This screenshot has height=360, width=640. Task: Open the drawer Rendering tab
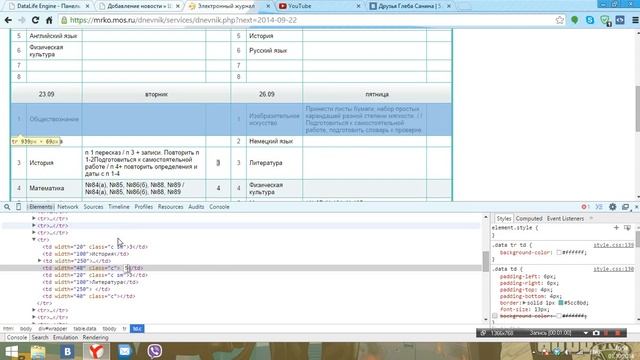[96, 338]
